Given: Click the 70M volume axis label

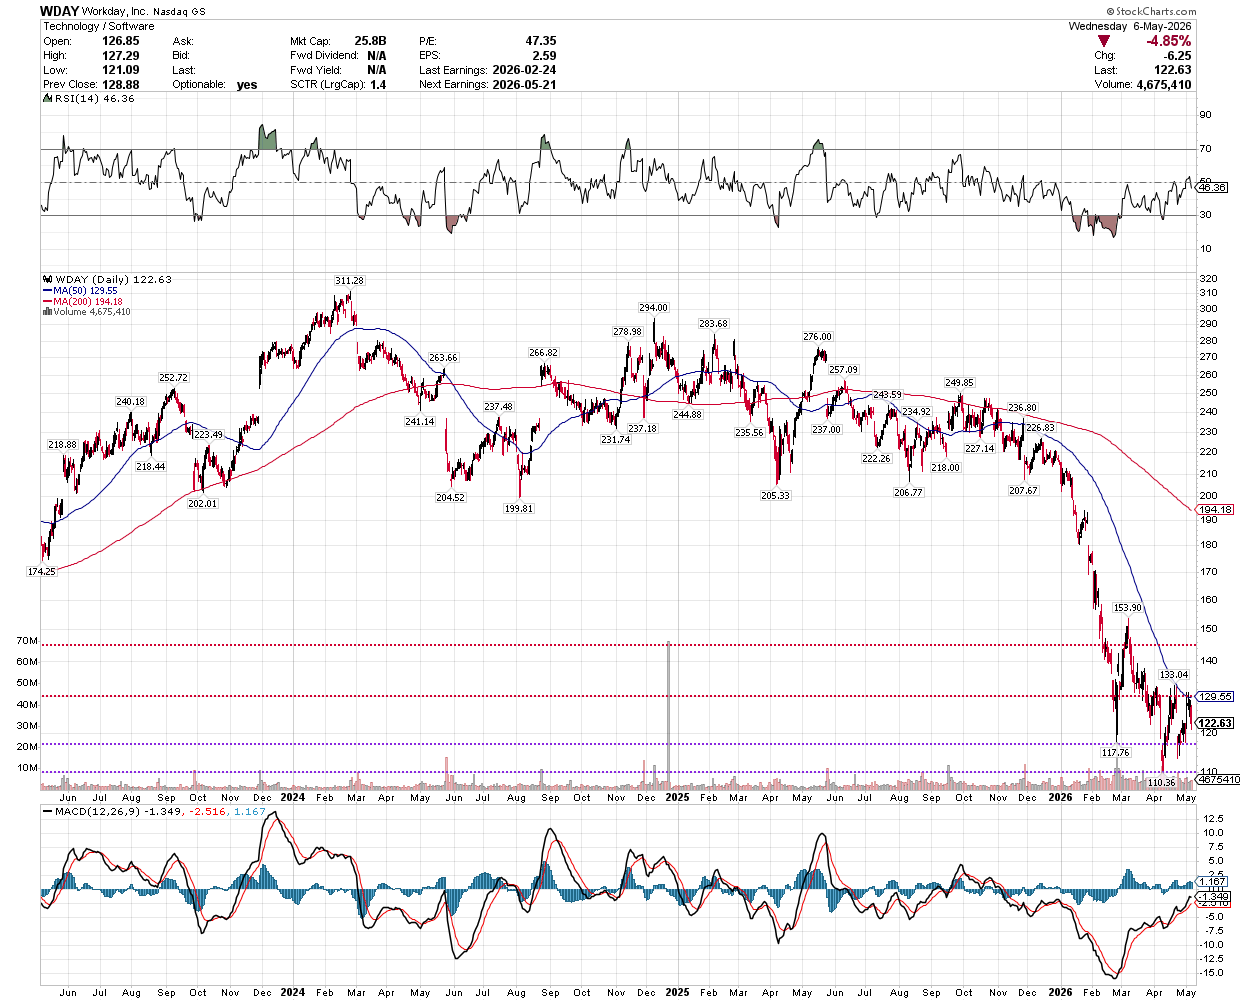Looking at the screenshot, I should (x=27, y=641).
